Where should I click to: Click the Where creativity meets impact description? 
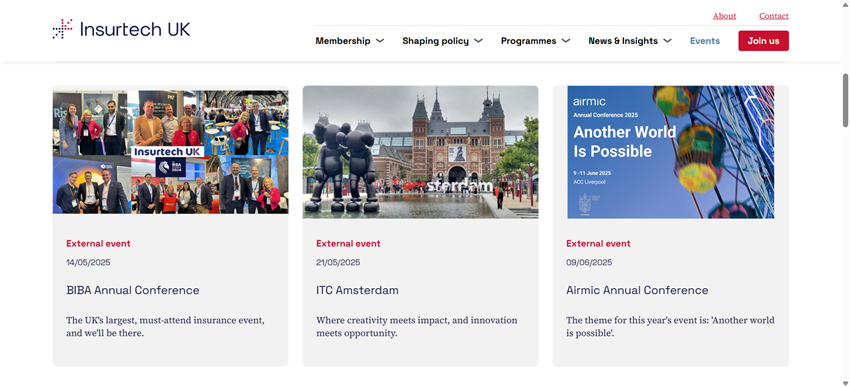(416, 326)
